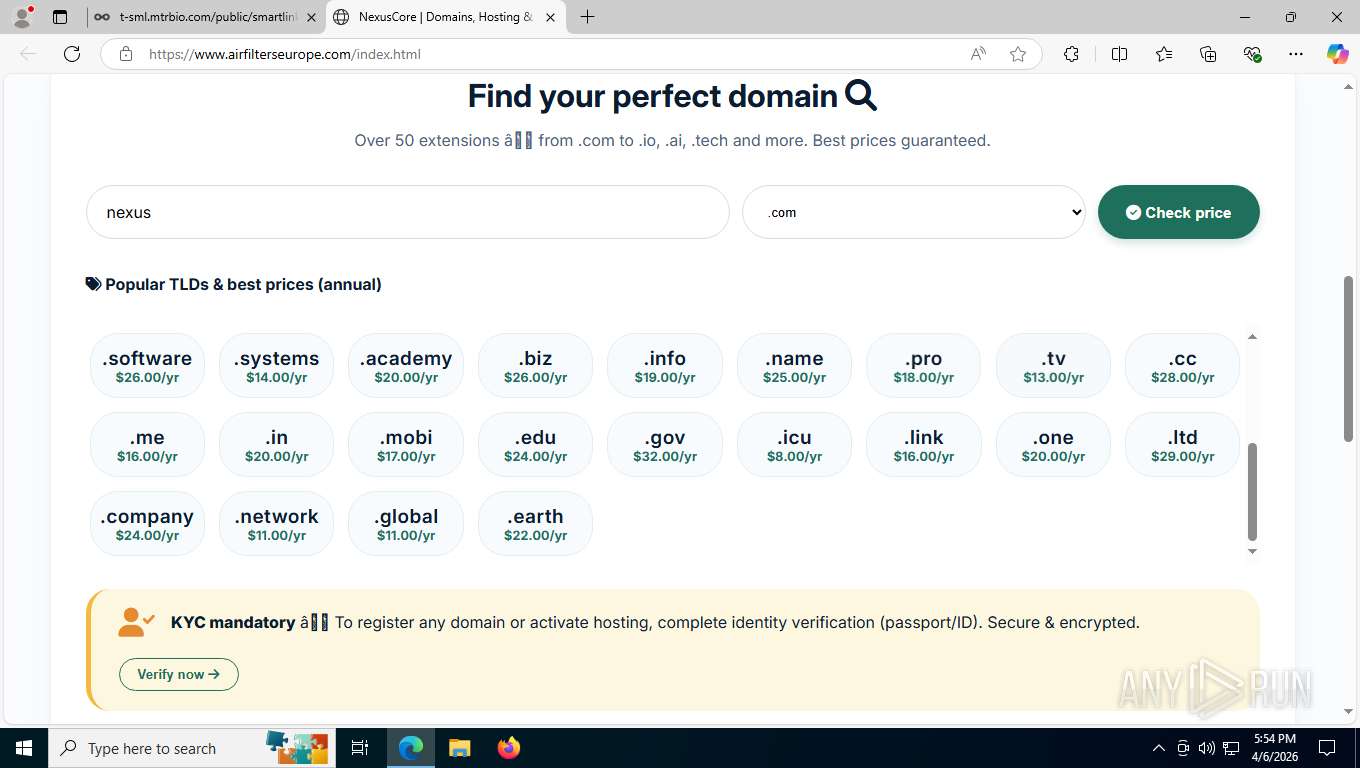Select the .edu TLD chip
Screen dimensions: 1360x768
[x=535, y=444]
